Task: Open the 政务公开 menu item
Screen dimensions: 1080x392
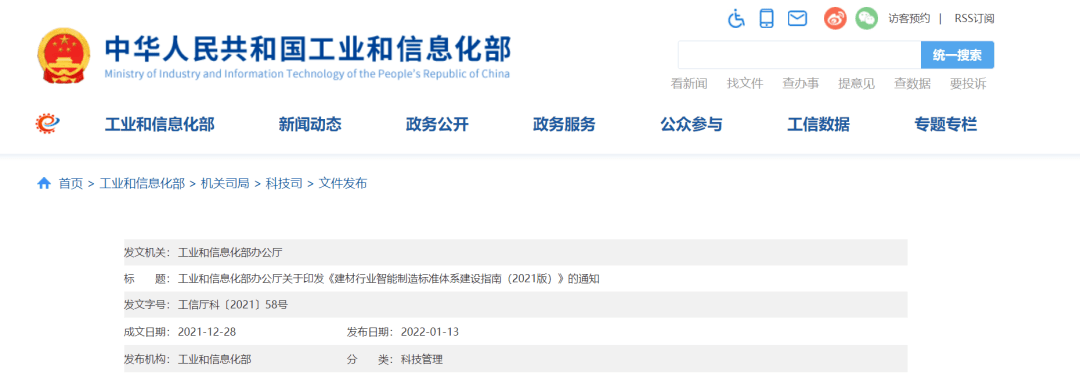Action: pos(437,125)
